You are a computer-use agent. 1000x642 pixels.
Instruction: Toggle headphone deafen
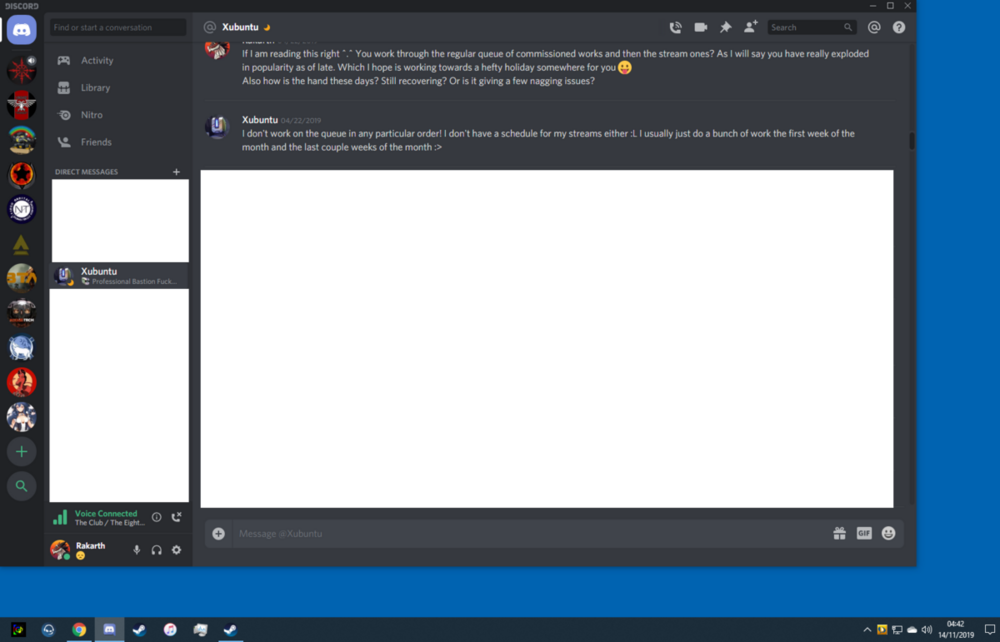click(x=156, y=550)
